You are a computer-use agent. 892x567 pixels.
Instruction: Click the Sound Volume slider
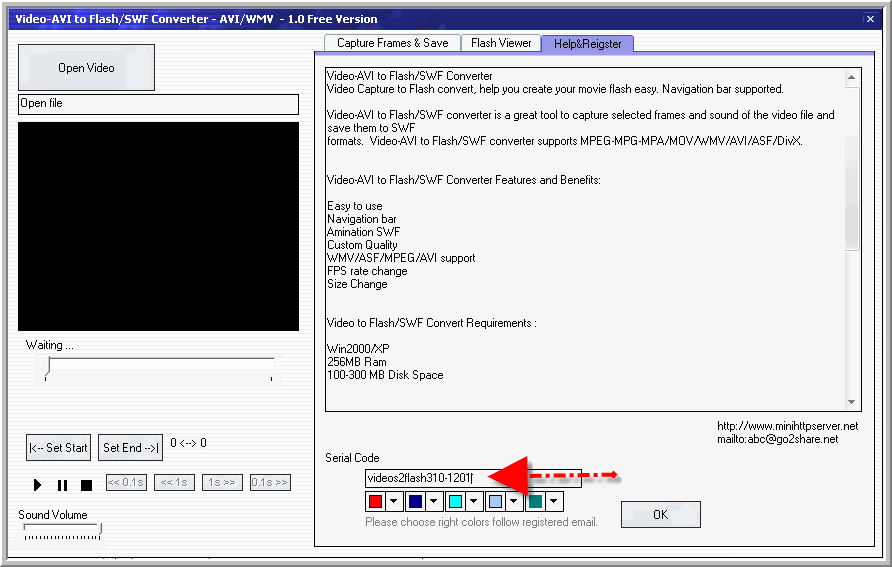(60, 531)
